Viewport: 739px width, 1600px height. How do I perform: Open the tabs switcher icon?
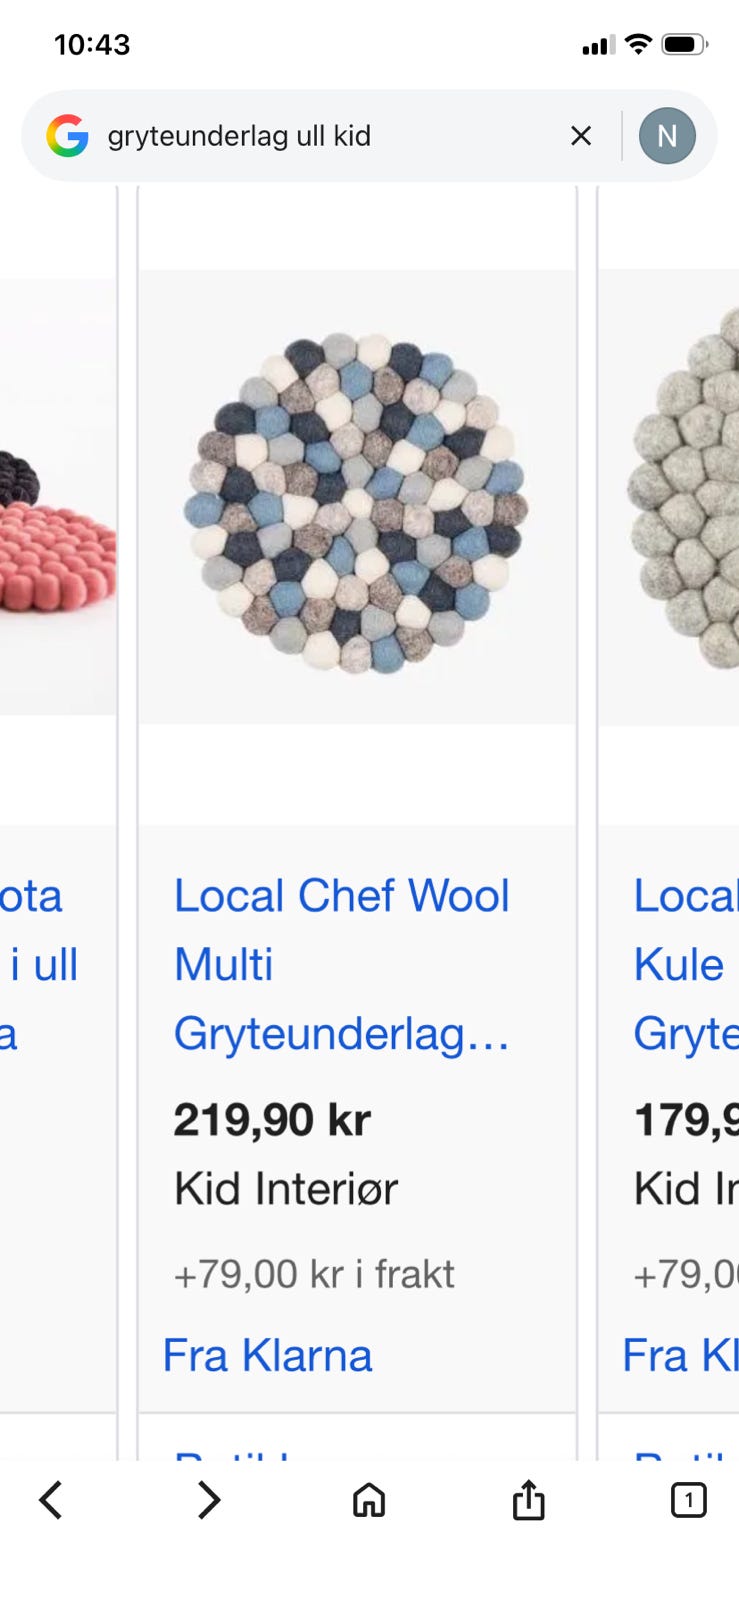point(688,1500)
